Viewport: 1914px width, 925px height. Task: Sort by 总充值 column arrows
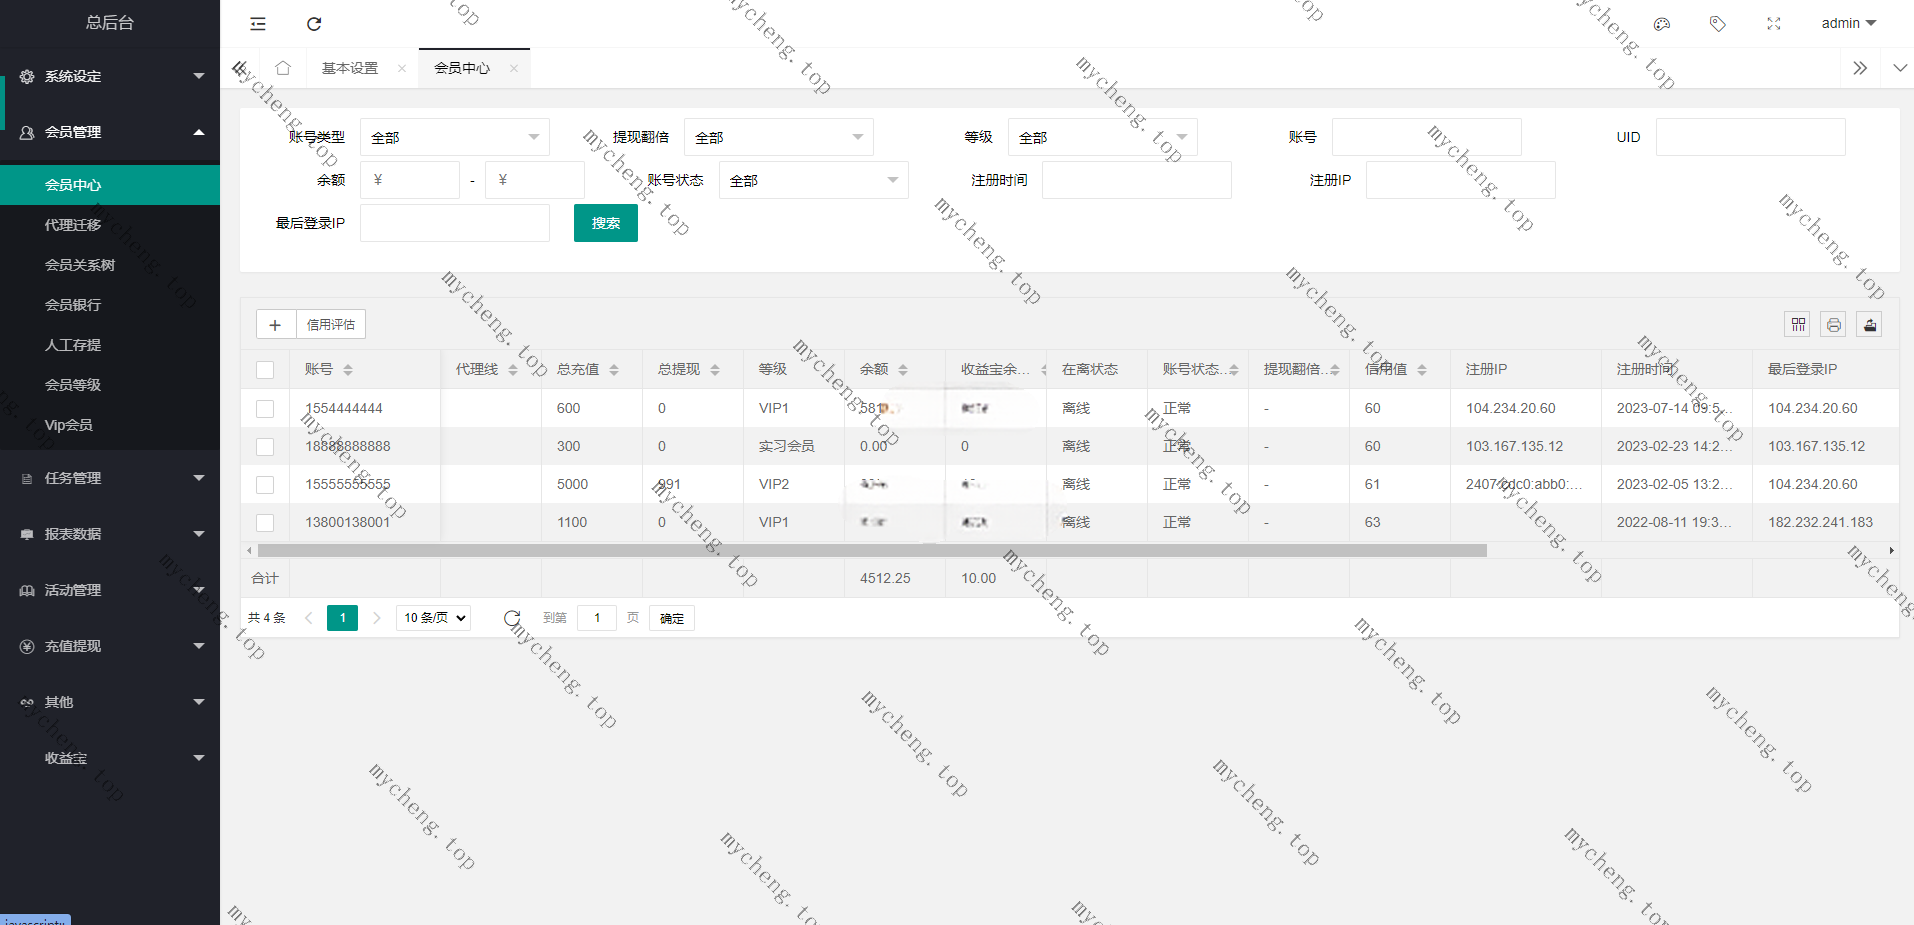pyautogui.click(x=614, y=370)
